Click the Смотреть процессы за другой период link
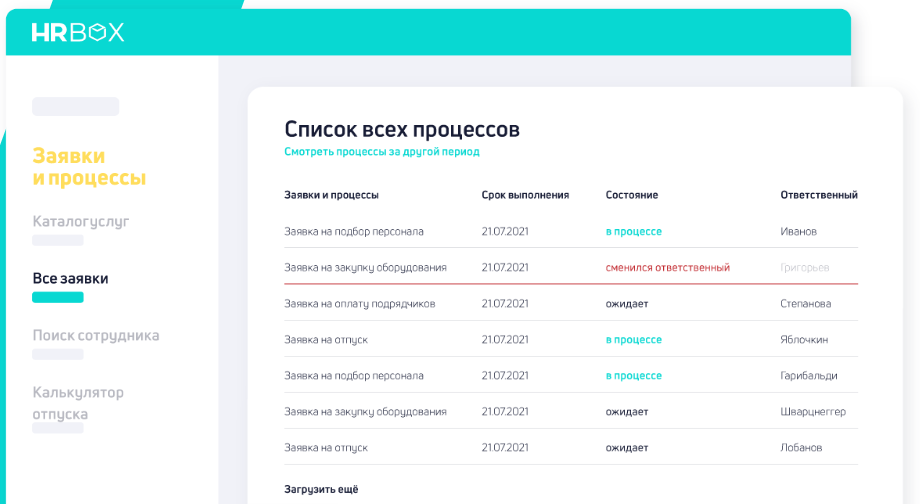This screenshot has width=920, height=504. tap(381, 151)
